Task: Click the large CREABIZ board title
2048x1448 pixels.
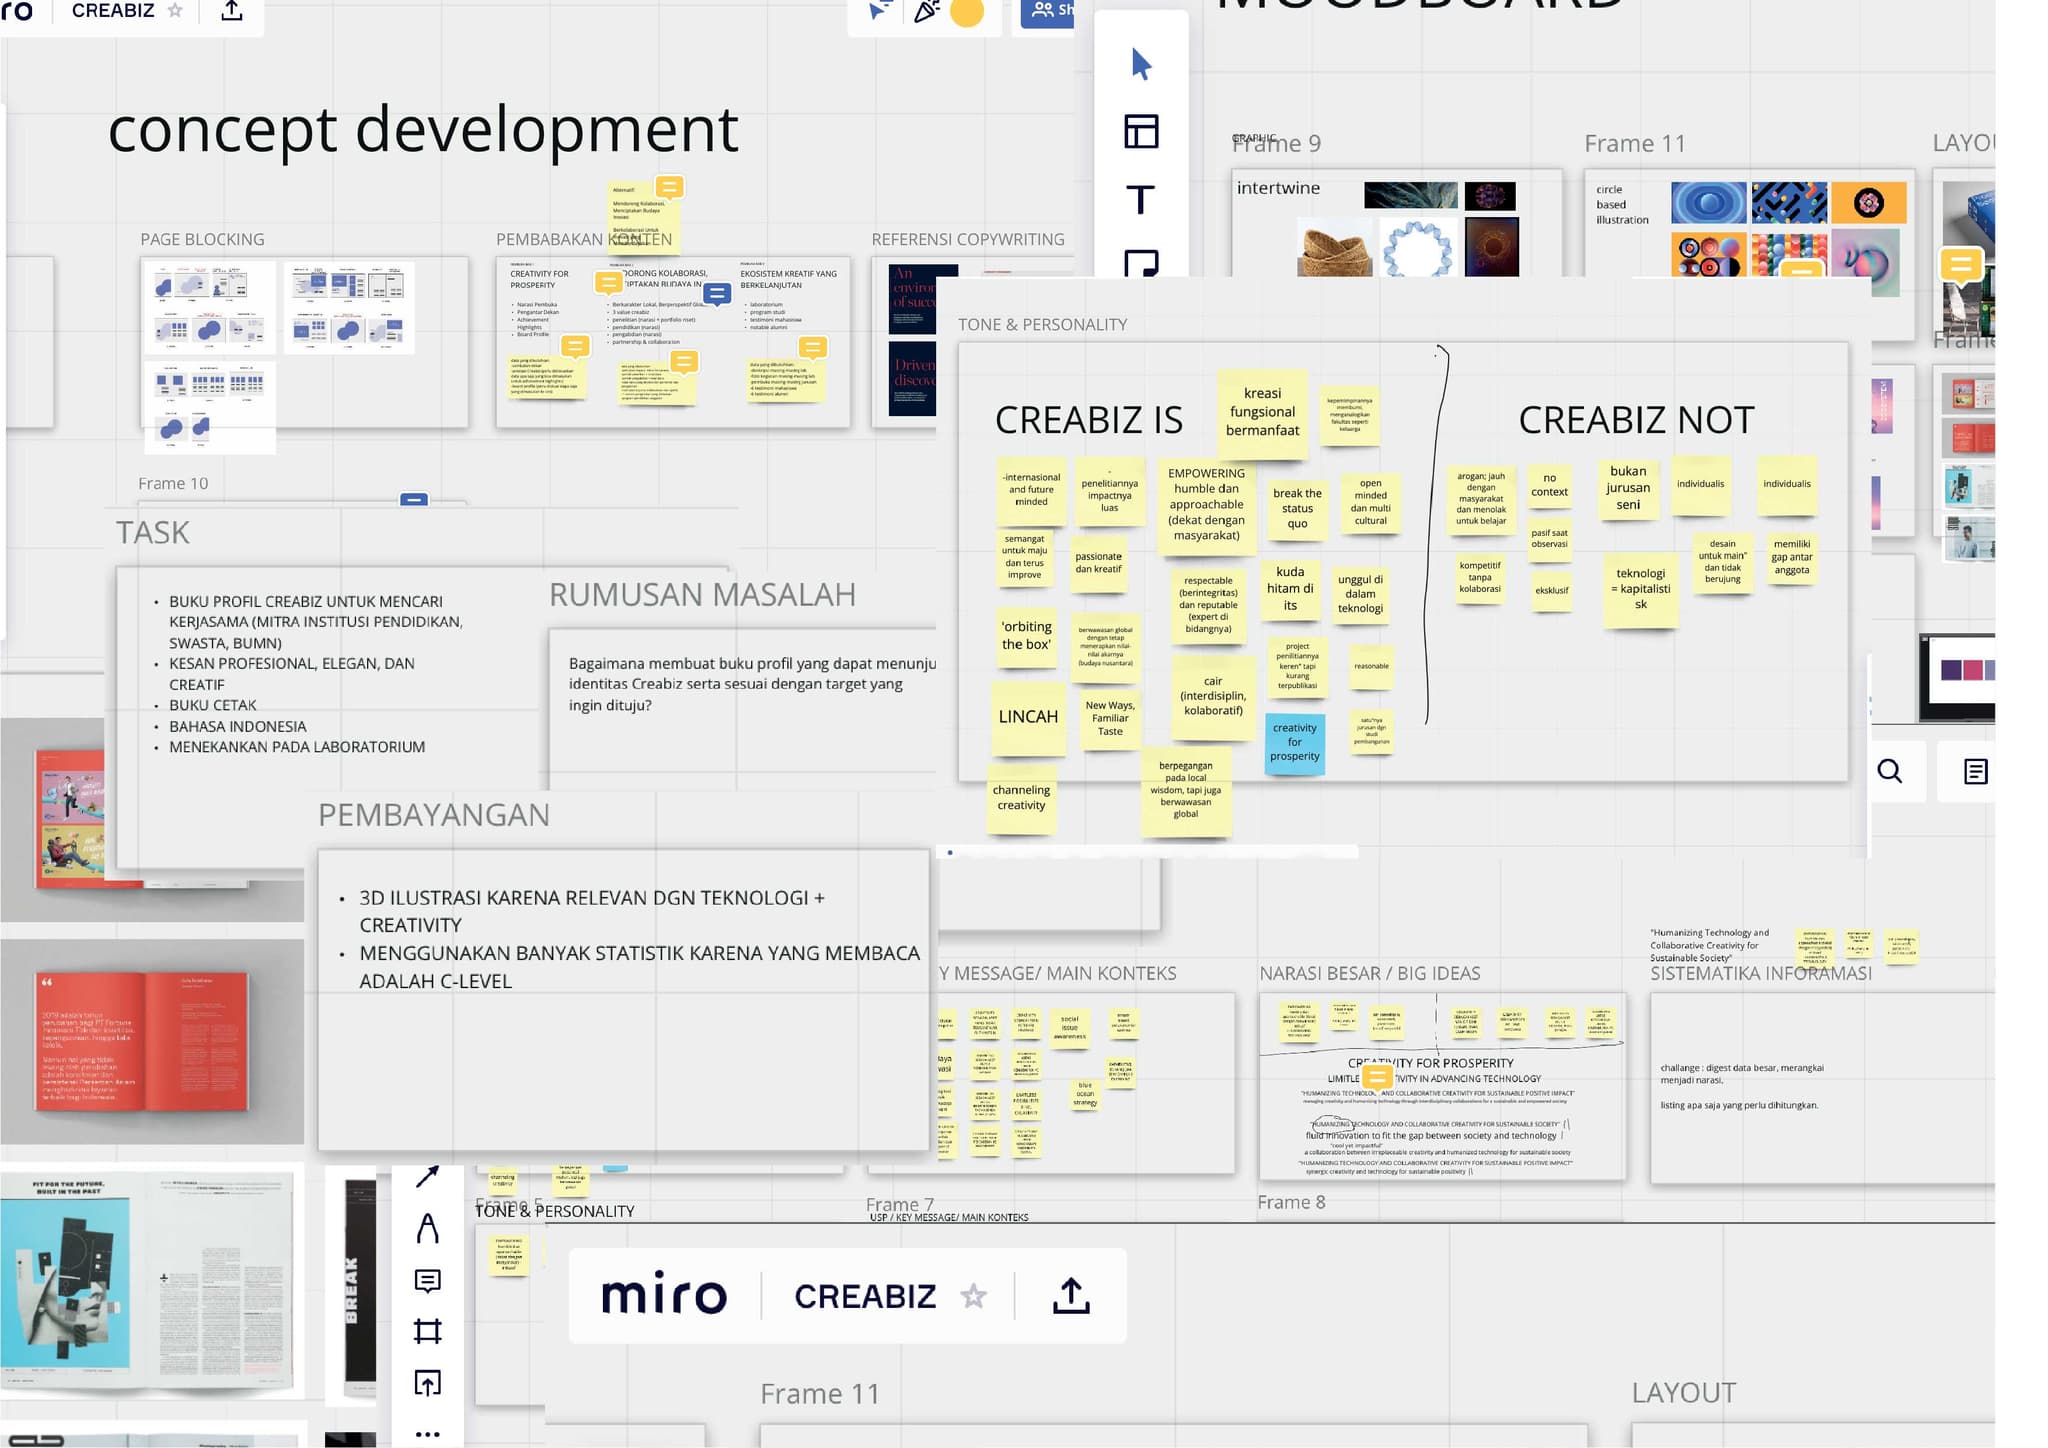Action: click(865, 1296)
